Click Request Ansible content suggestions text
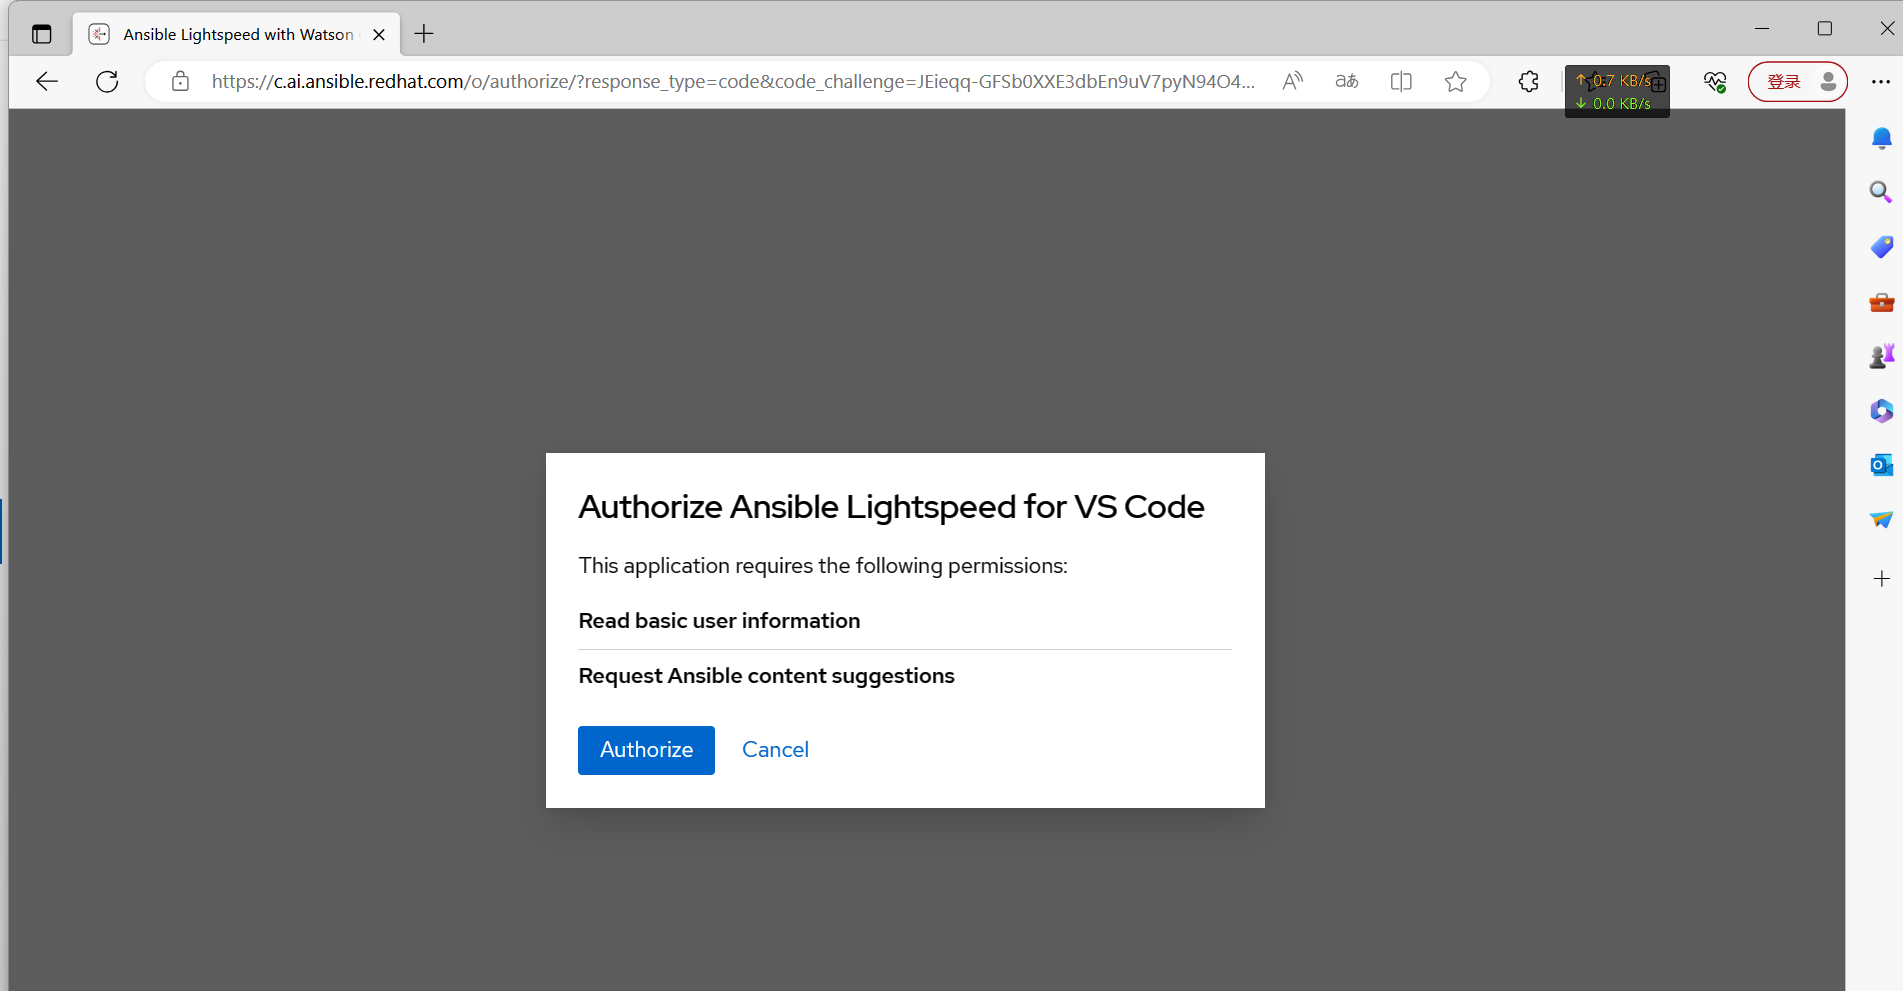Screen dimensions: 1903x991 pos(766,676)
